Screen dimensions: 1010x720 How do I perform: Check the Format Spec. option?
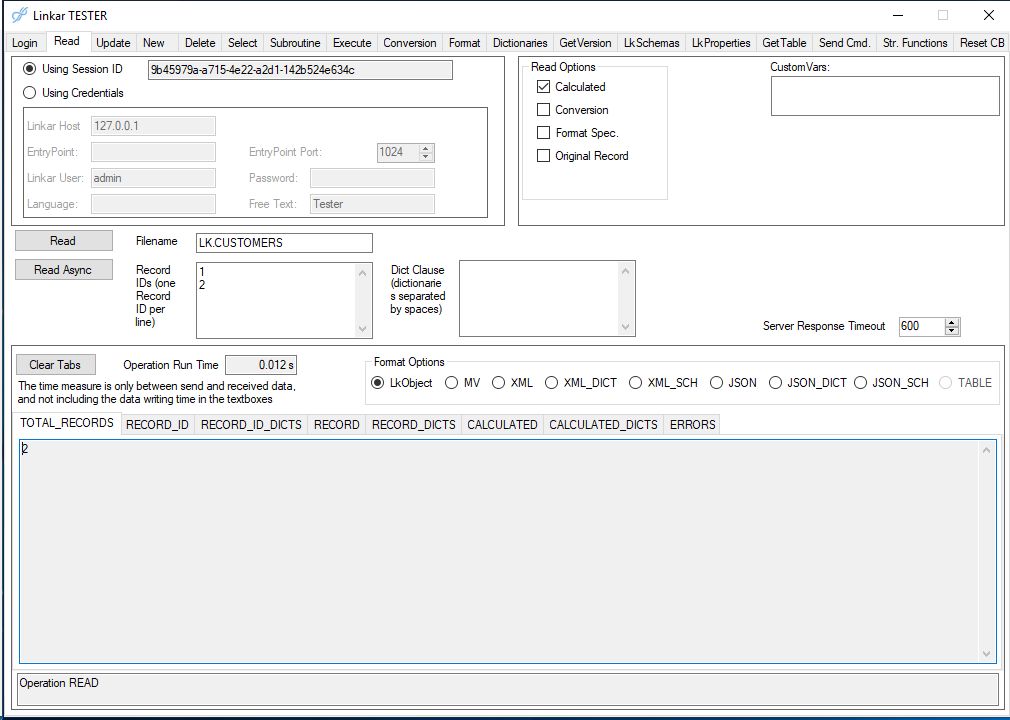point(544,133)
